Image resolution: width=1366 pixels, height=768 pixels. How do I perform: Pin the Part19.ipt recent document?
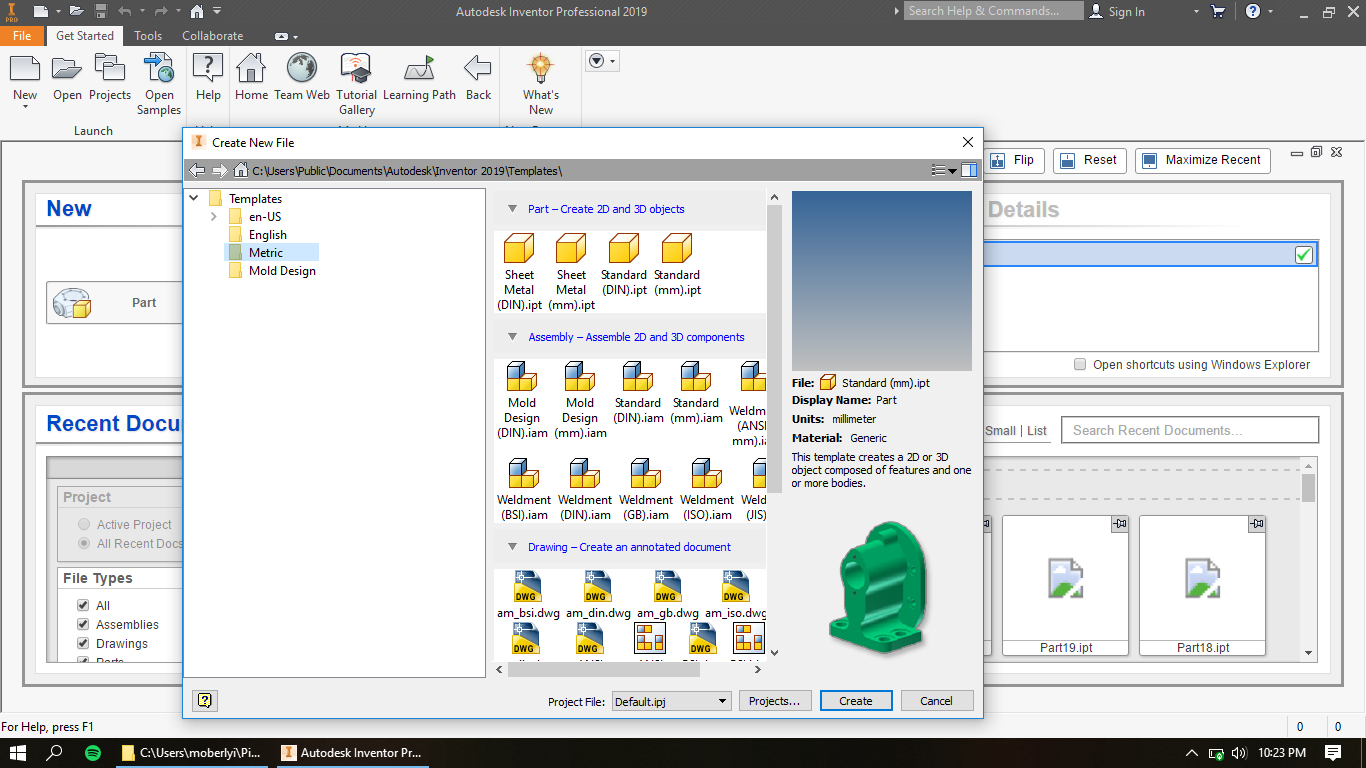point(1120,524)
